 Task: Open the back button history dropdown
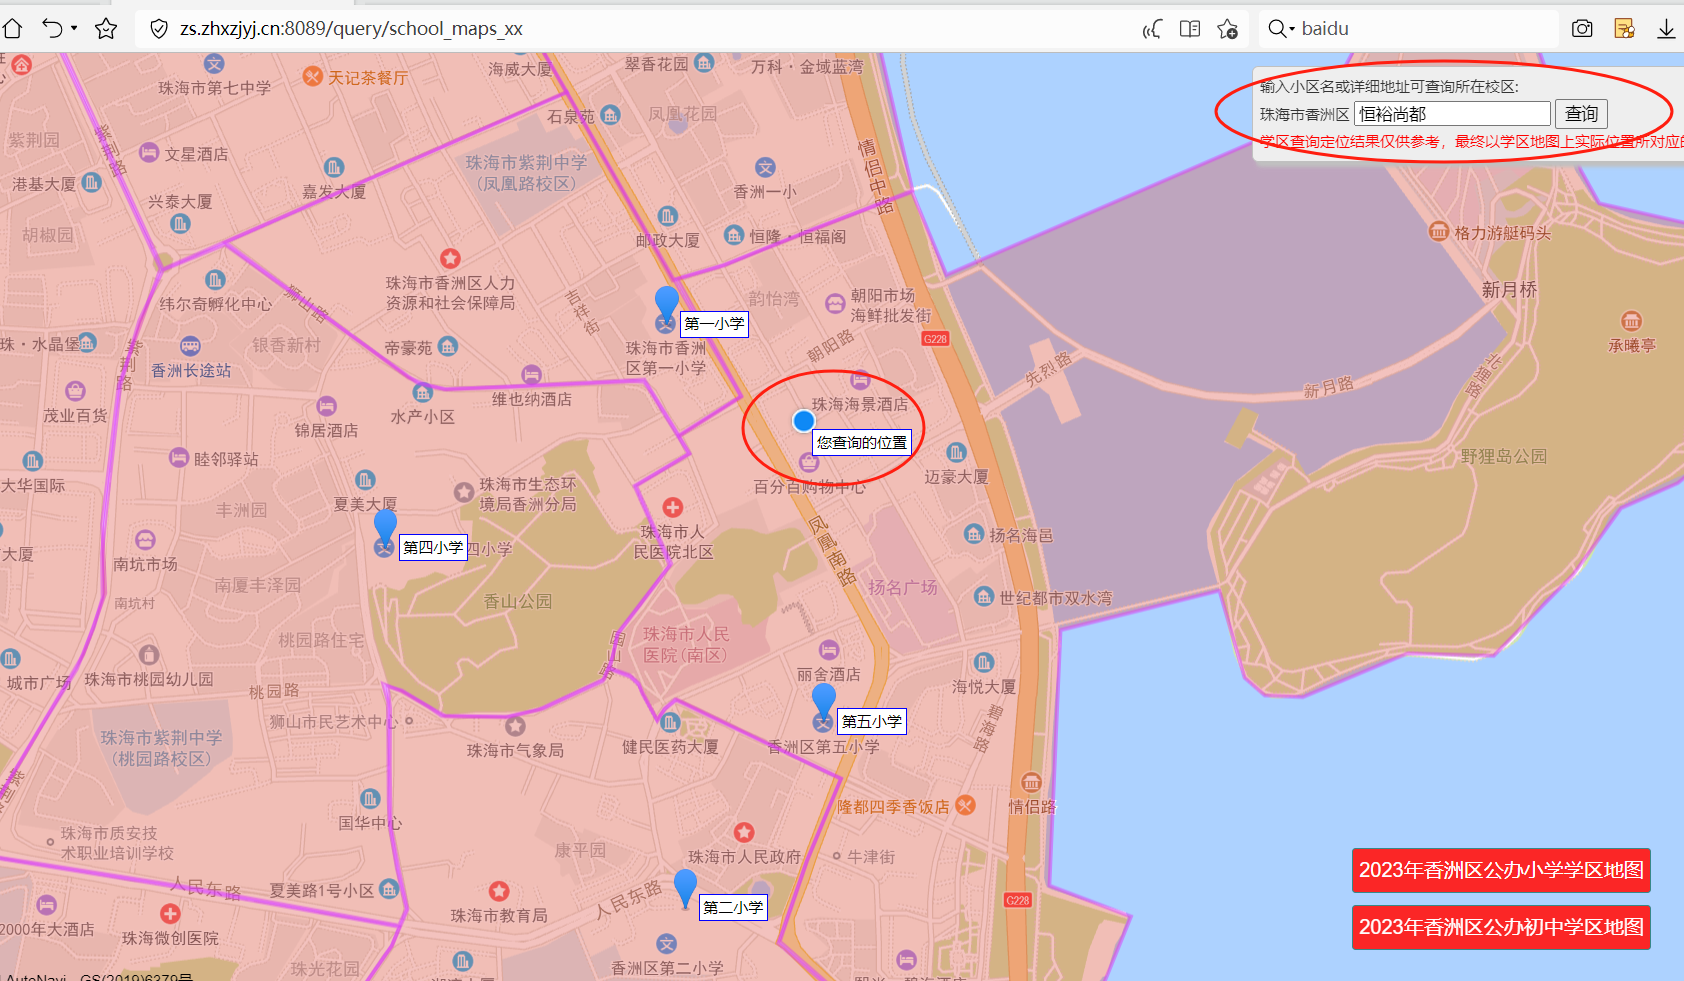[73, 29]
